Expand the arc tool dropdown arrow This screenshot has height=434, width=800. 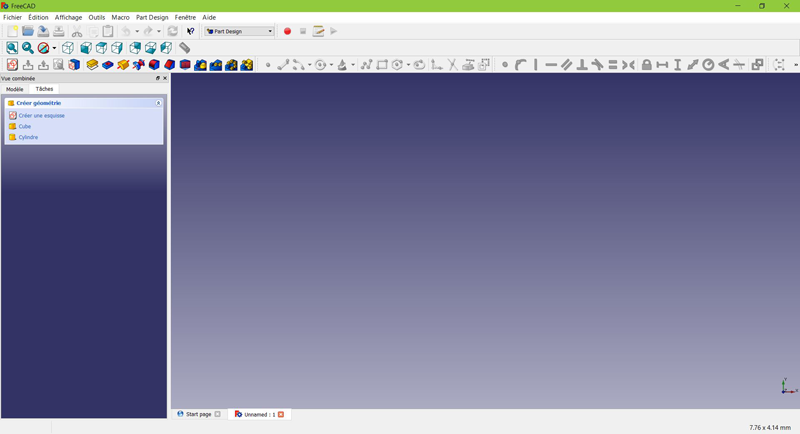pos(309,65)
